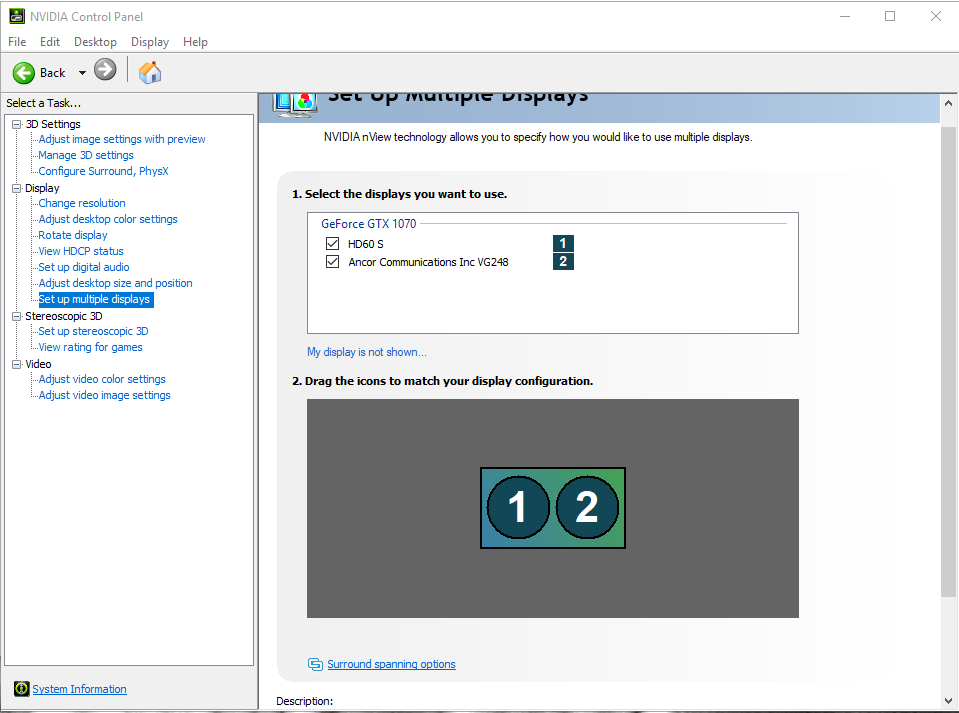
Task: Open System Information link
Action: click(80, 689)
